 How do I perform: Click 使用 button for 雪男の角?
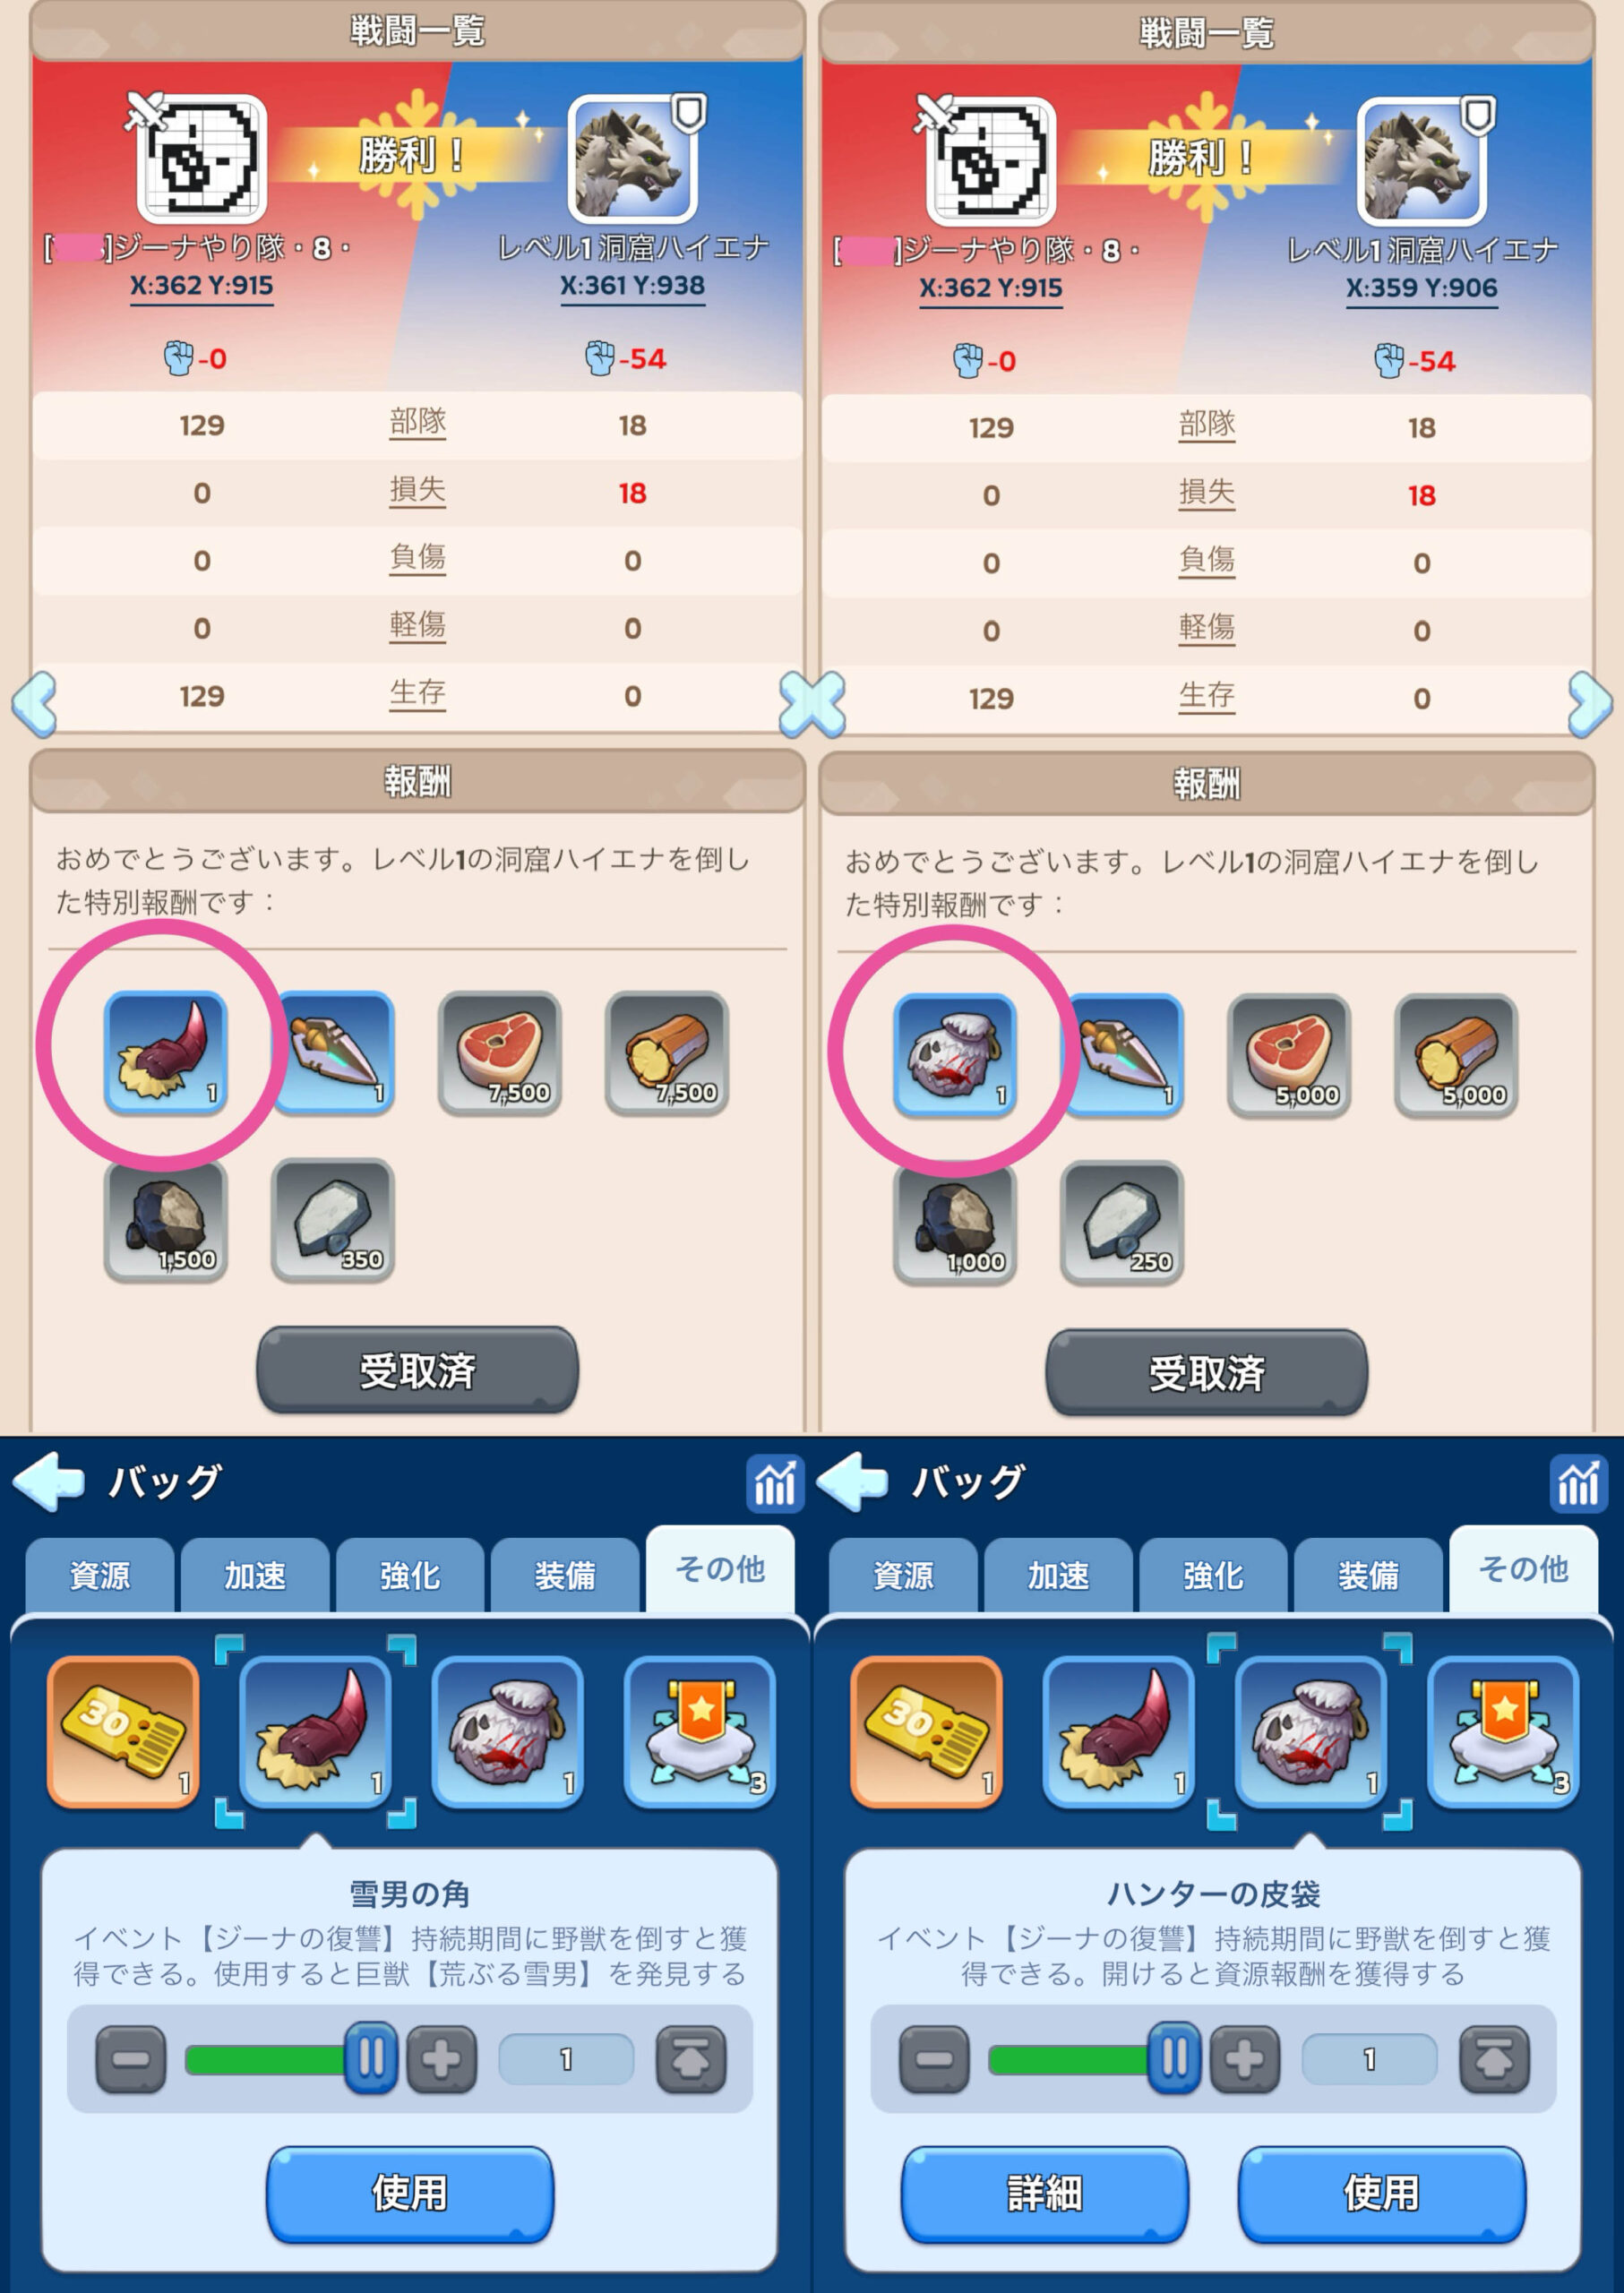click(x=409, y=2194)
